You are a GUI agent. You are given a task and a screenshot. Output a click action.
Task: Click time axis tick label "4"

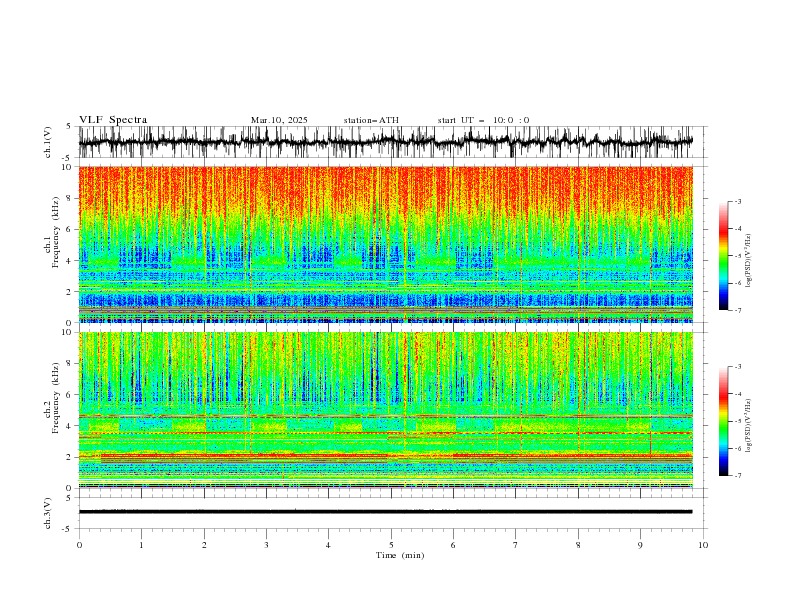(x=328, y=545)
